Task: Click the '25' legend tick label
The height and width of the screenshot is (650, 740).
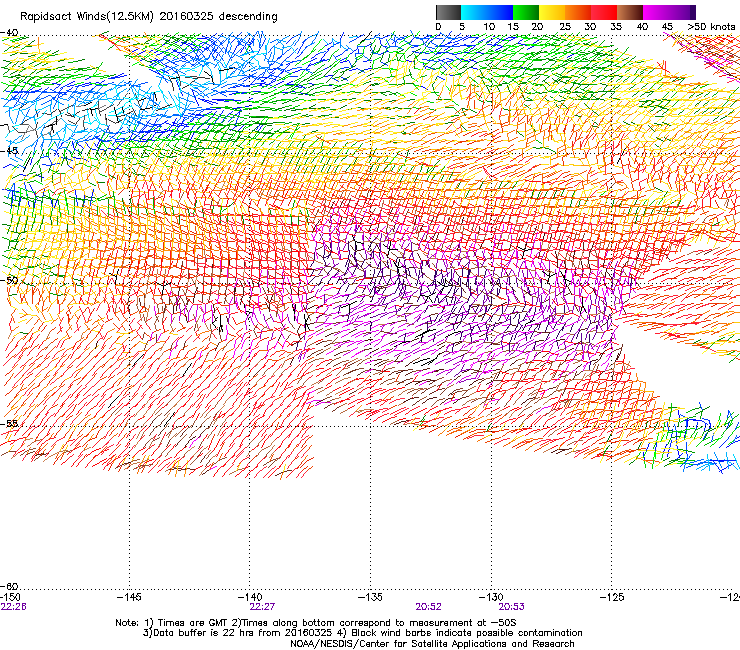Action: click(x=565, y=27)
